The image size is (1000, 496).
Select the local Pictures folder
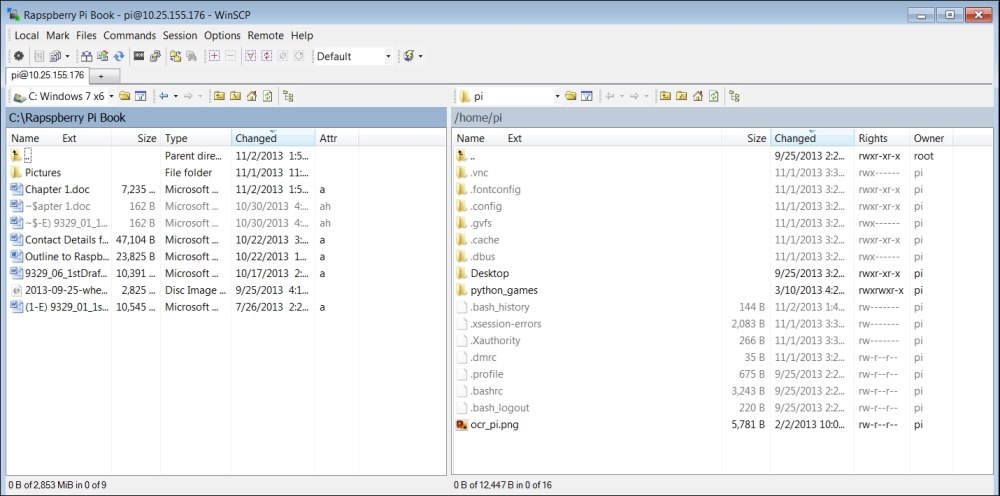43,173
